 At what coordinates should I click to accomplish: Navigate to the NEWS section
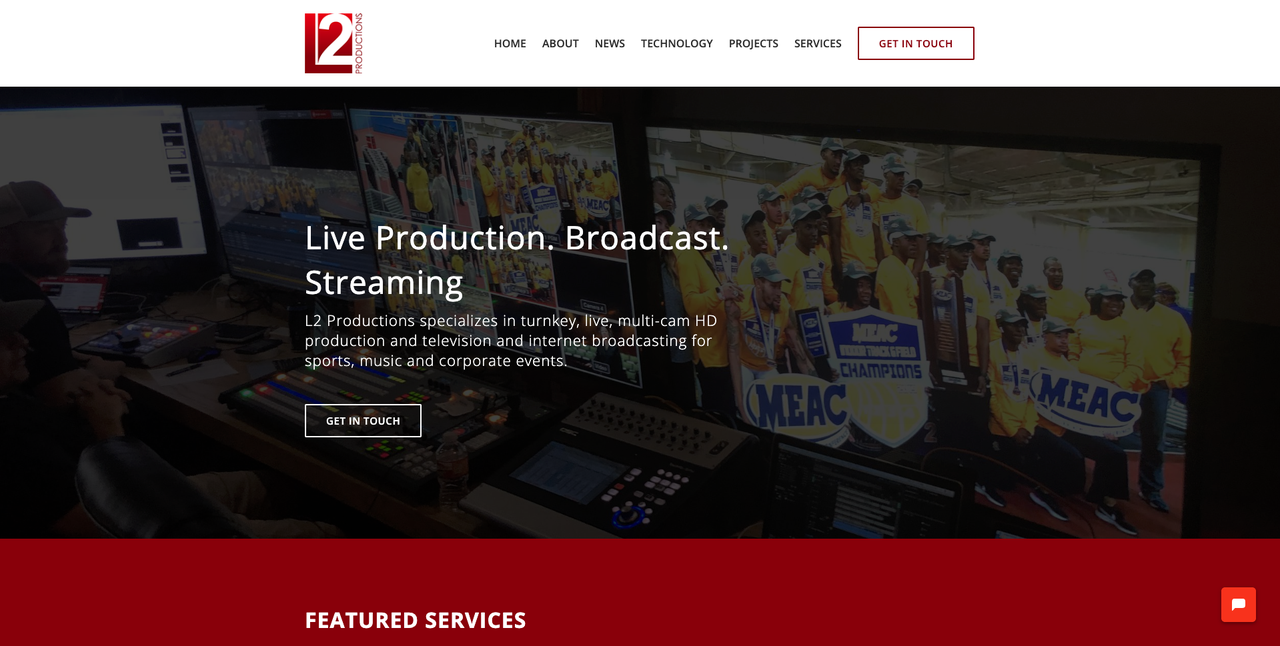610,43
